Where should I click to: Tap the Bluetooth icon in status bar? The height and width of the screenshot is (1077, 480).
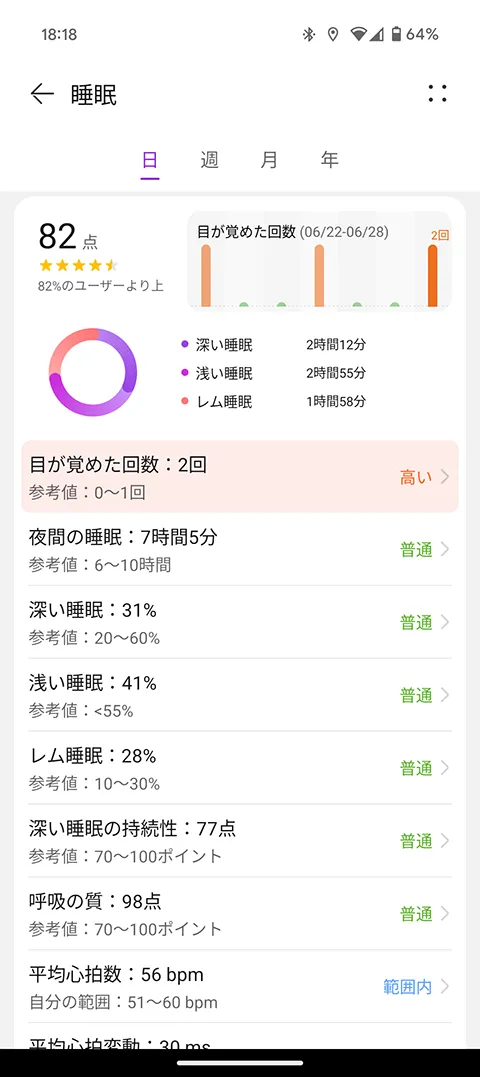tap(308, 34)
